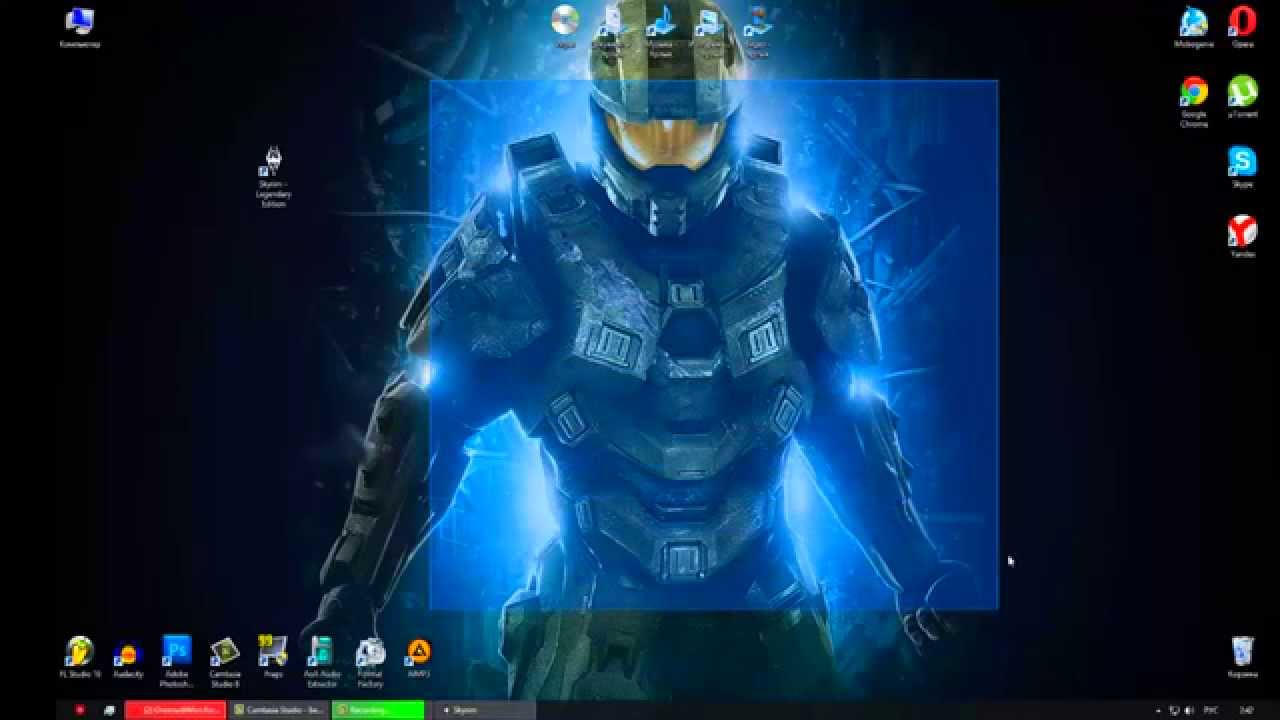Select the Computer desktop icon

click(79, 26)
